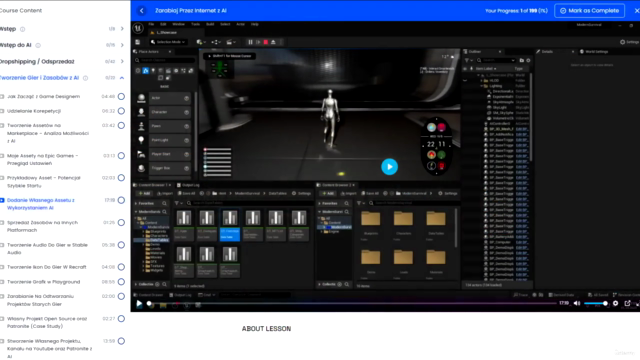The width and height of the screenshot is (640, 360).
Task: Open lesson Zarabianie Na Odtwarzaniu Projektów Starych Gier
Action: tap(40, 300)
